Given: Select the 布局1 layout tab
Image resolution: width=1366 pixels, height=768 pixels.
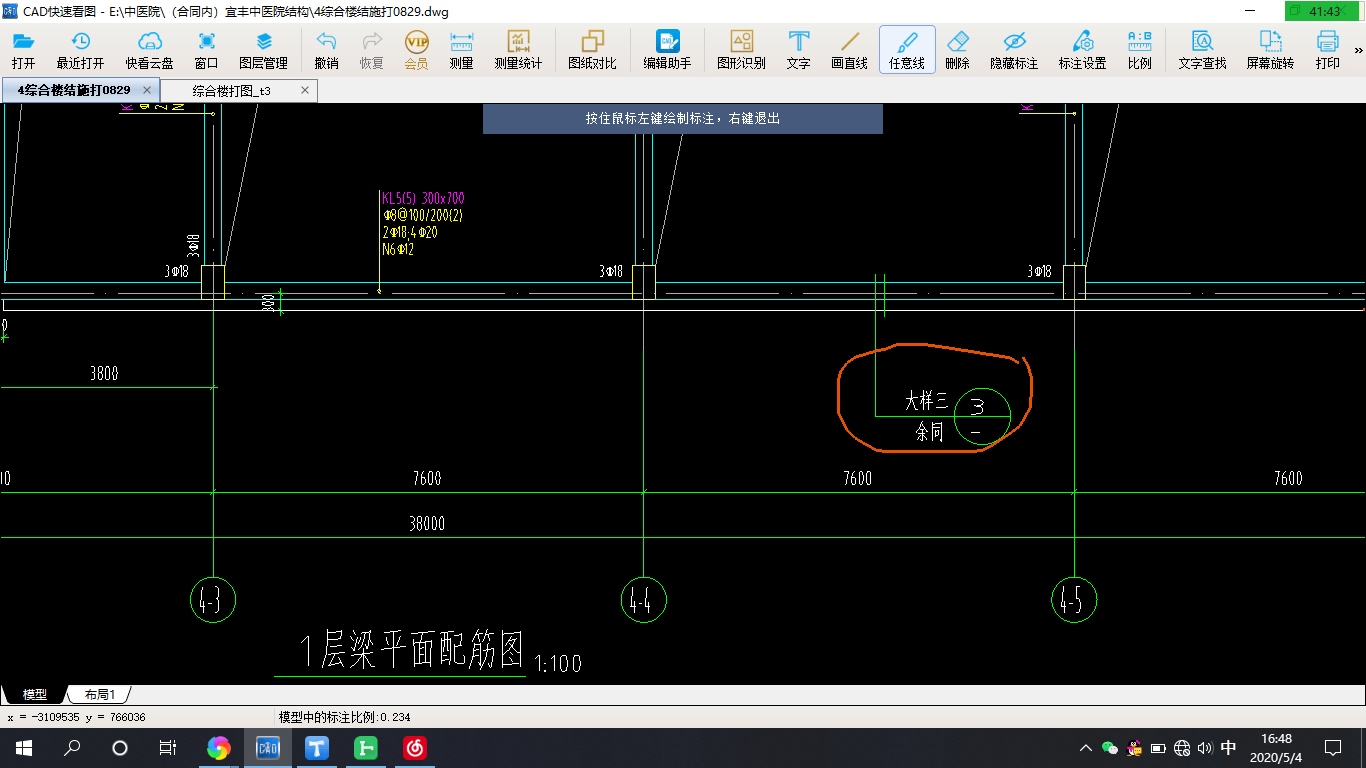Looking at the screenshot, I should (x=99, y=694).
